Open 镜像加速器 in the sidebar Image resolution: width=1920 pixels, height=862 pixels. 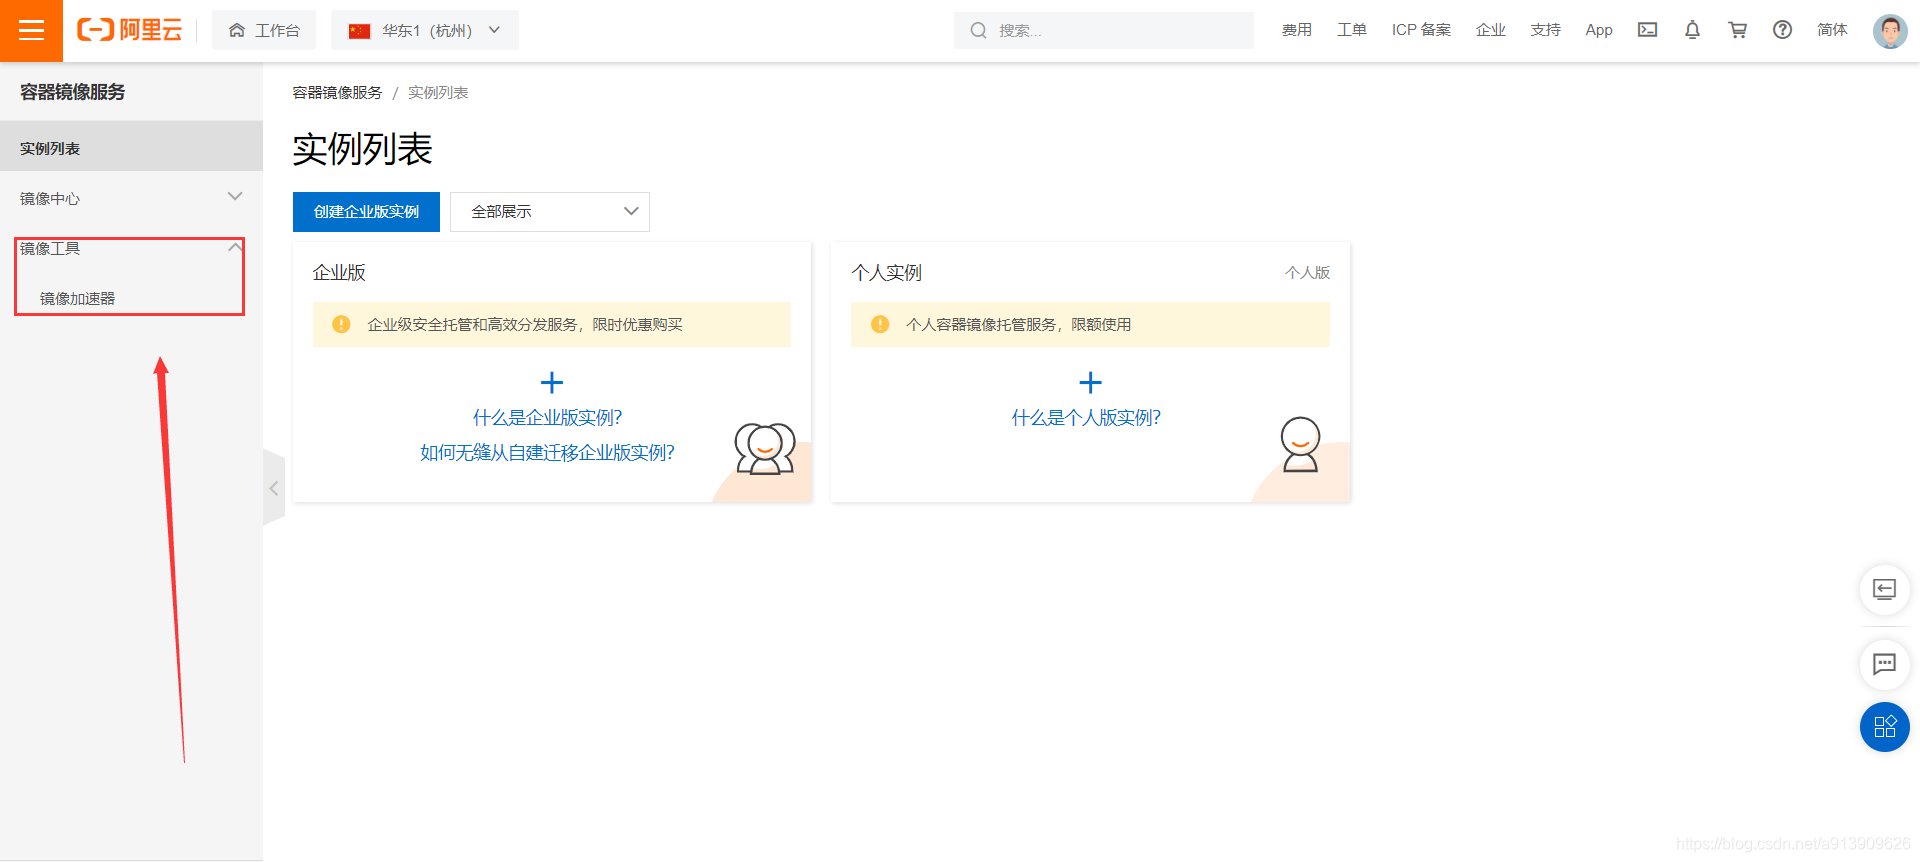77,298
